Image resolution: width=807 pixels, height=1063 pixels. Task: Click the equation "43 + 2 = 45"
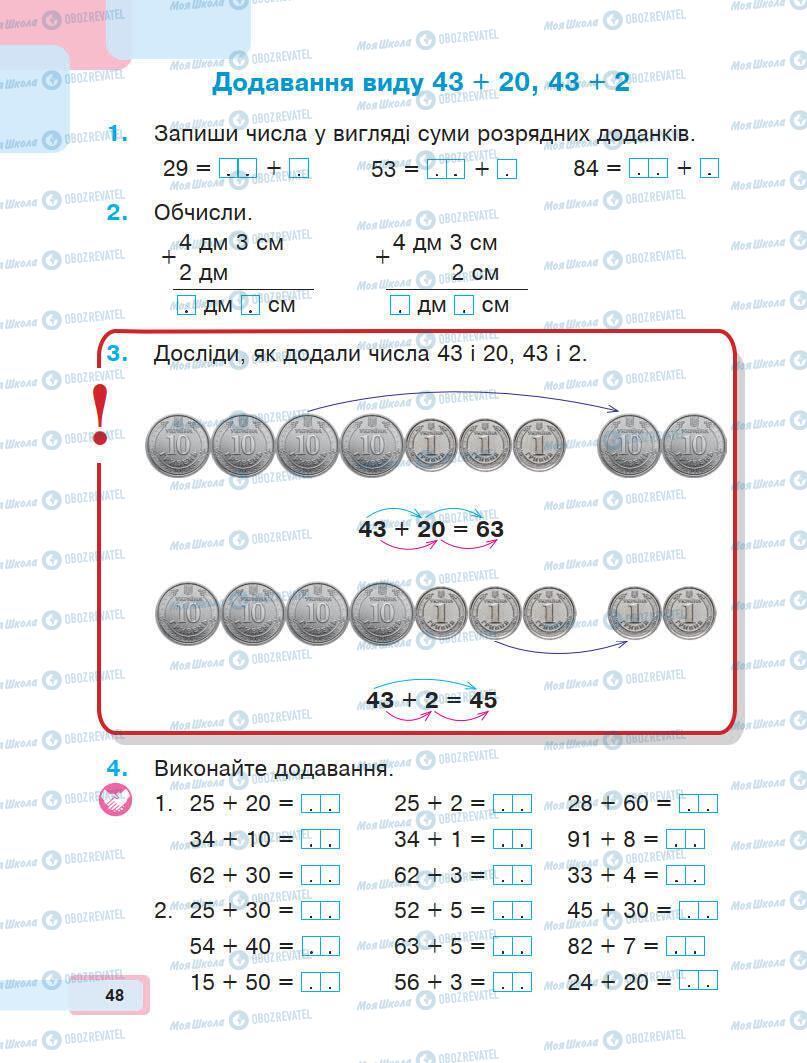pyautogui.click(x=431, y=700)
